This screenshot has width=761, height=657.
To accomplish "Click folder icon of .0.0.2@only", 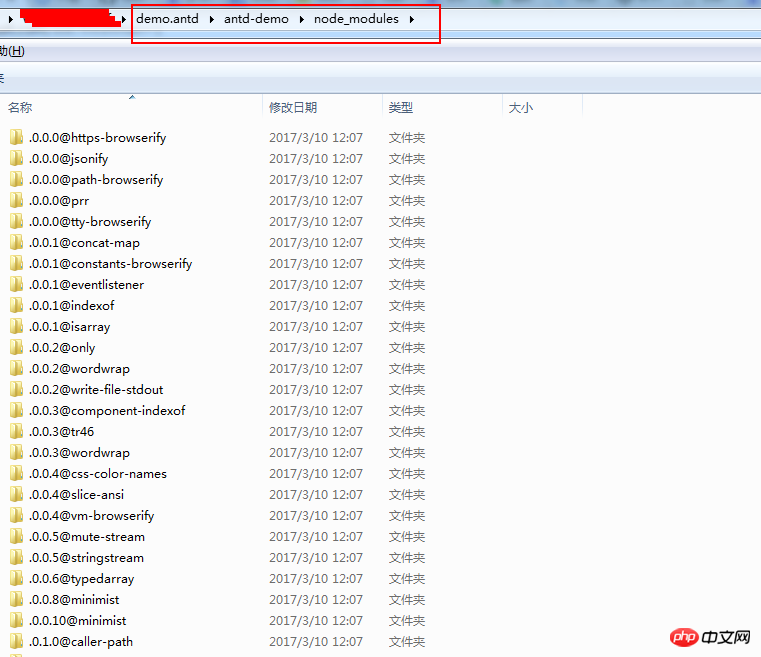I will pyautogui.click(x=16, y=347).
